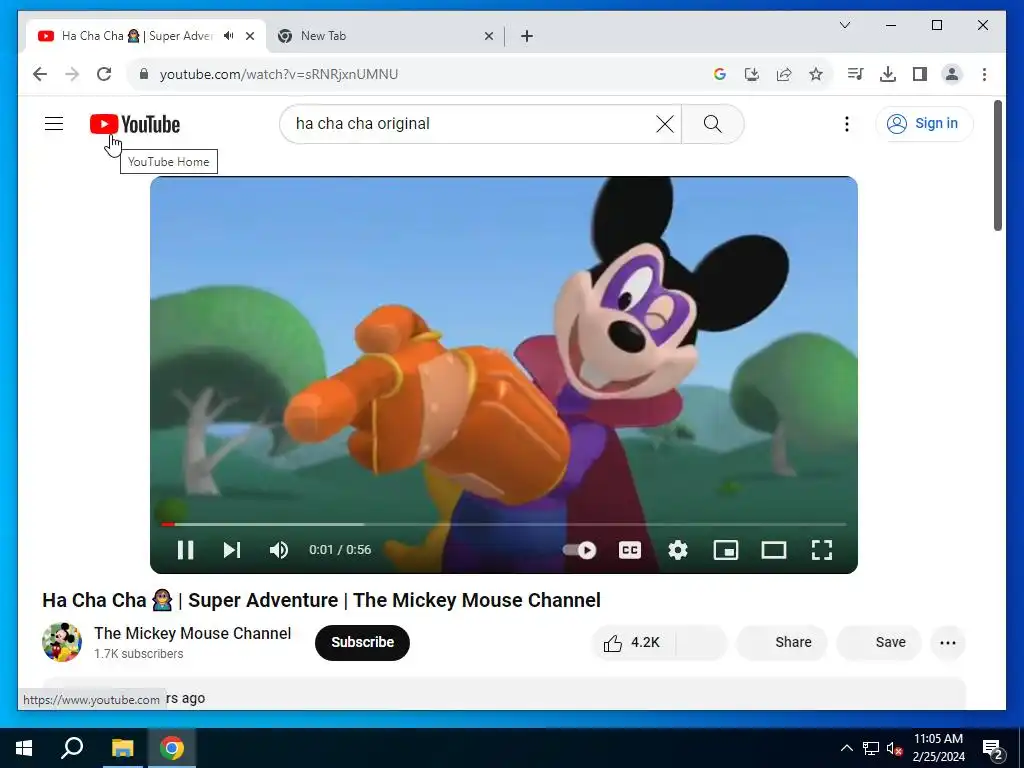Open the tab search chevron

(x=844, y=25)
